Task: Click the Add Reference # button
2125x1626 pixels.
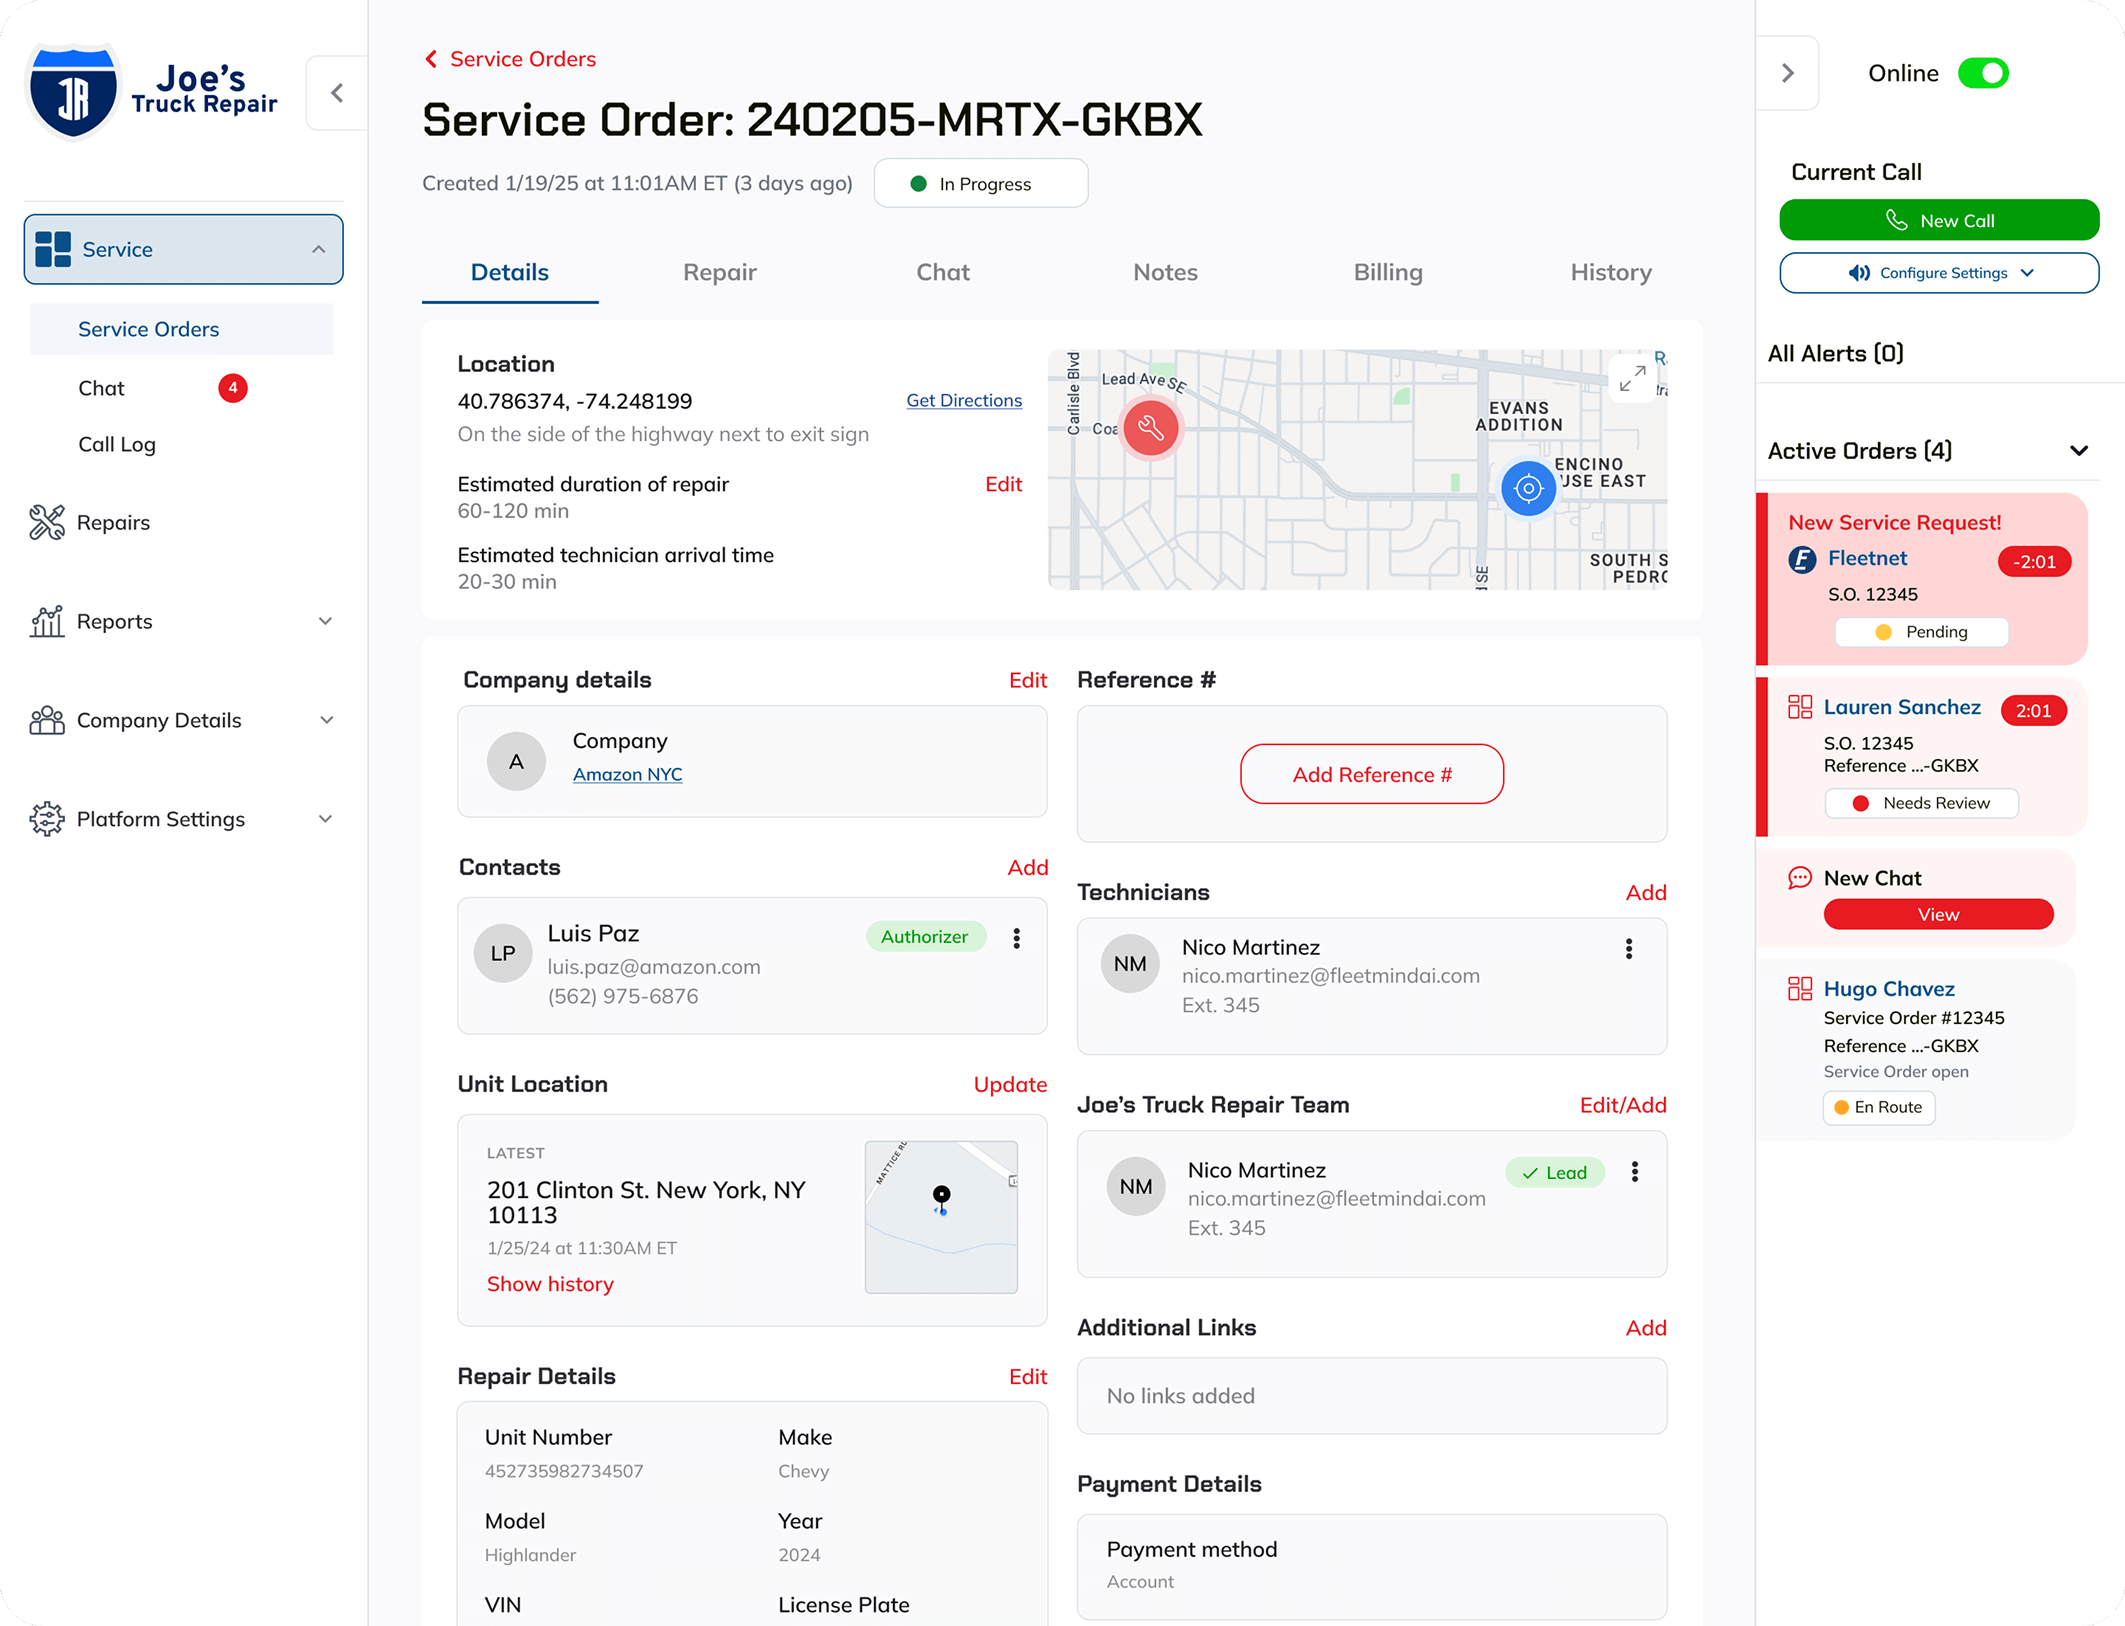Action: (1371, 774)
